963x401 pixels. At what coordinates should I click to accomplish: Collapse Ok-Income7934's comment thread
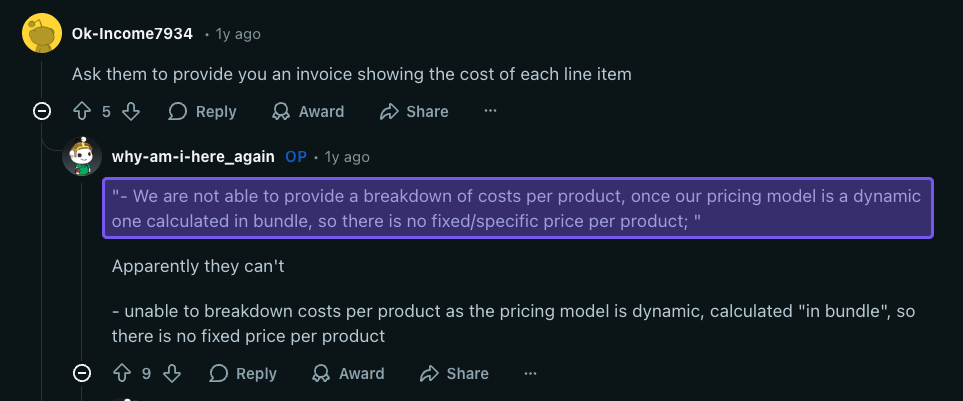pos(42,111)
